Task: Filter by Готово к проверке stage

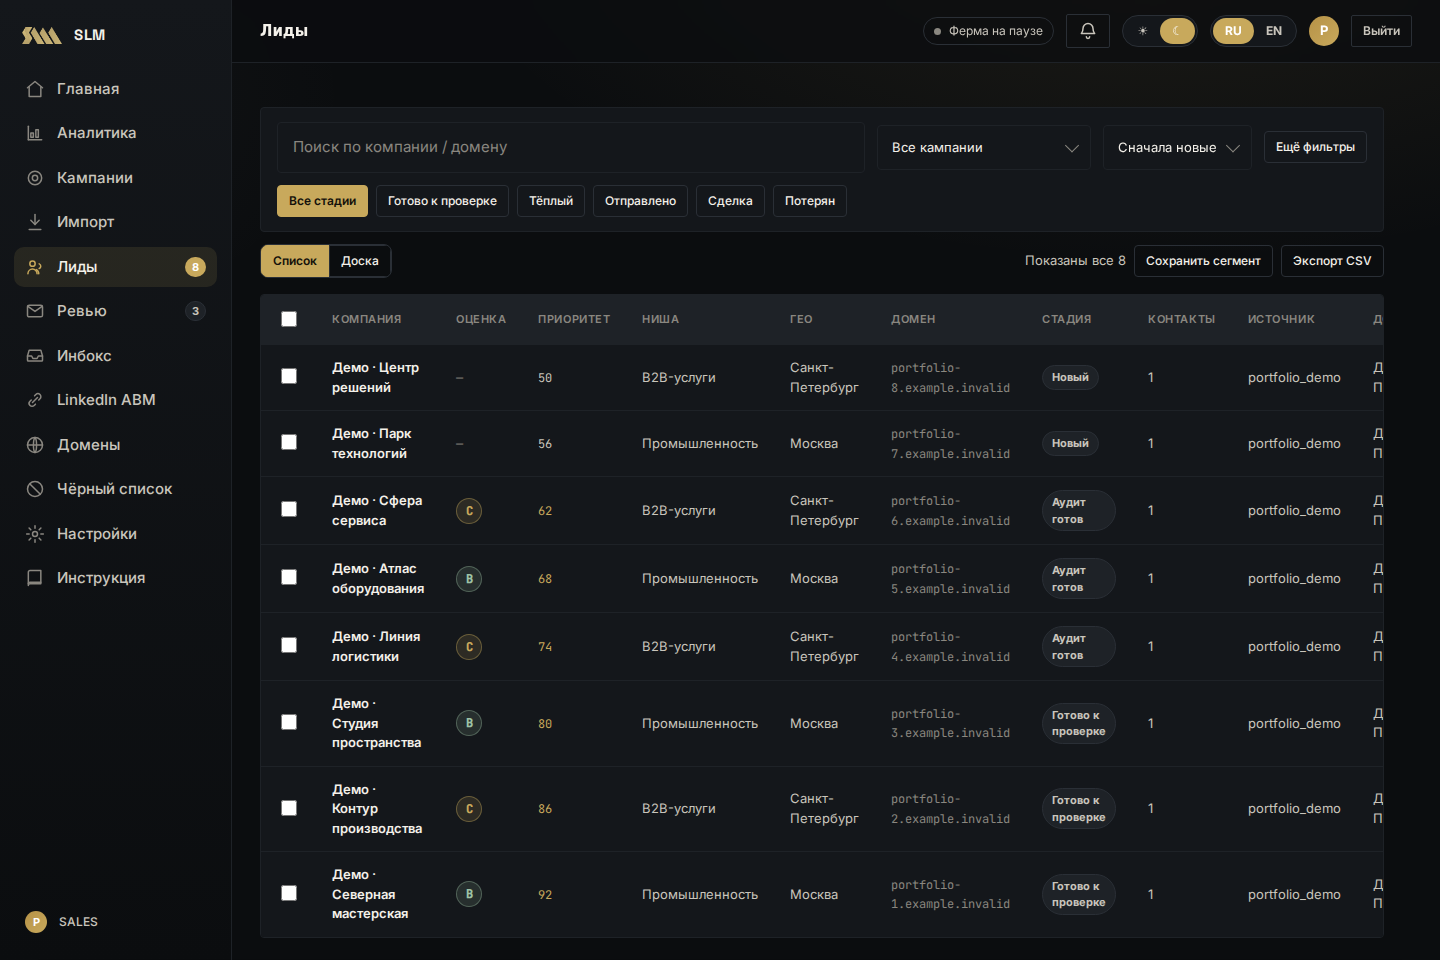Action: coord(442,201)
